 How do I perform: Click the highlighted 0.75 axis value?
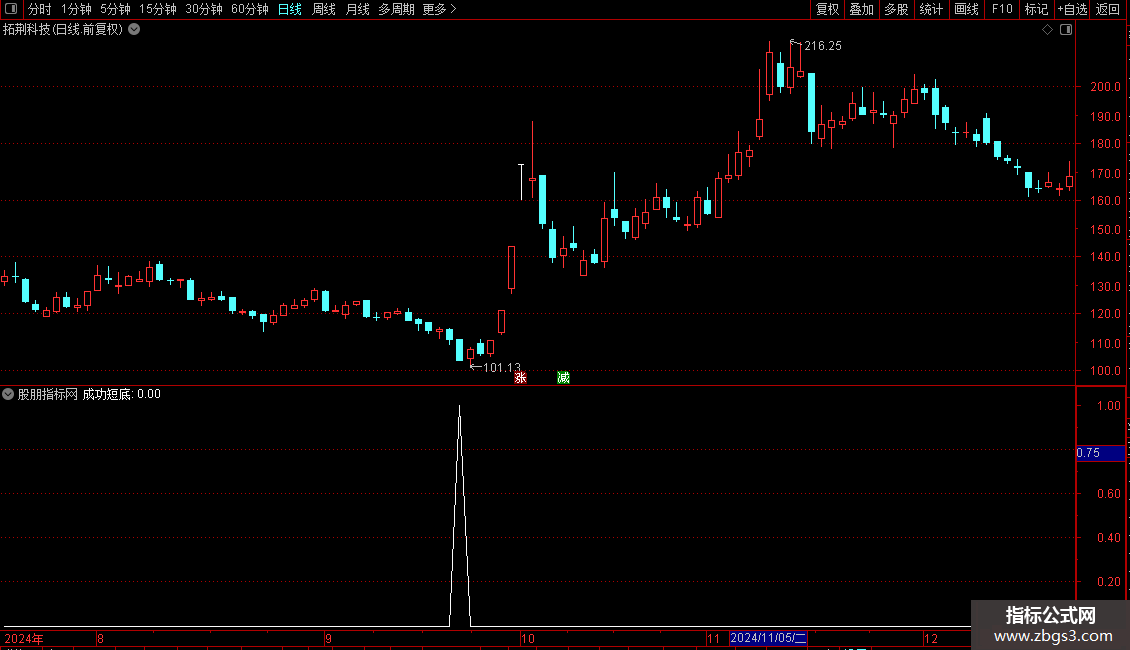click(1100, 453)
